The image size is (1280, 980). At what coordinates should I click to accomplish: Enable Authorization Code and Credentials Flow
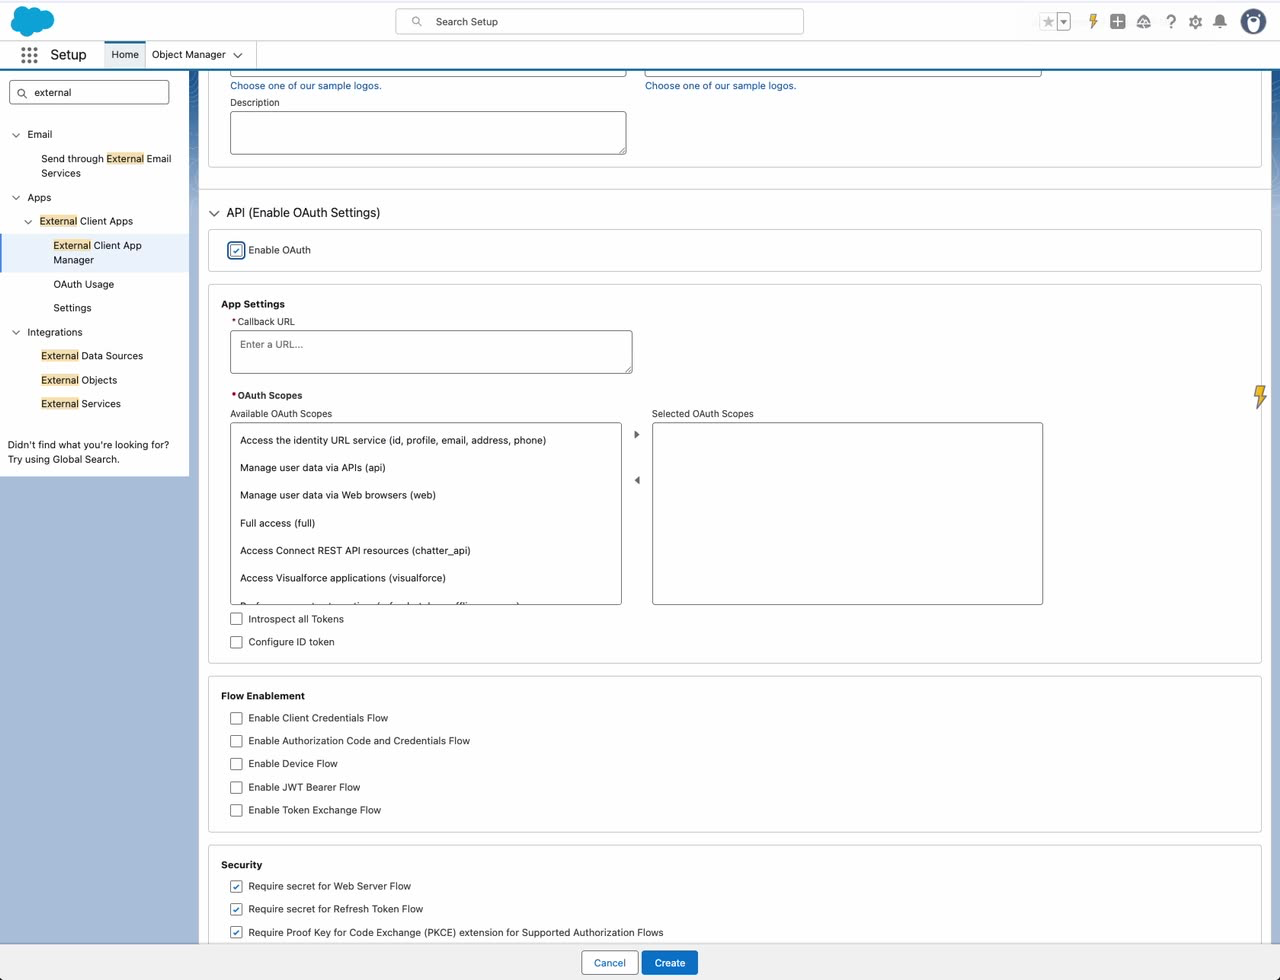pyautogui.click(x=236, y=741)
